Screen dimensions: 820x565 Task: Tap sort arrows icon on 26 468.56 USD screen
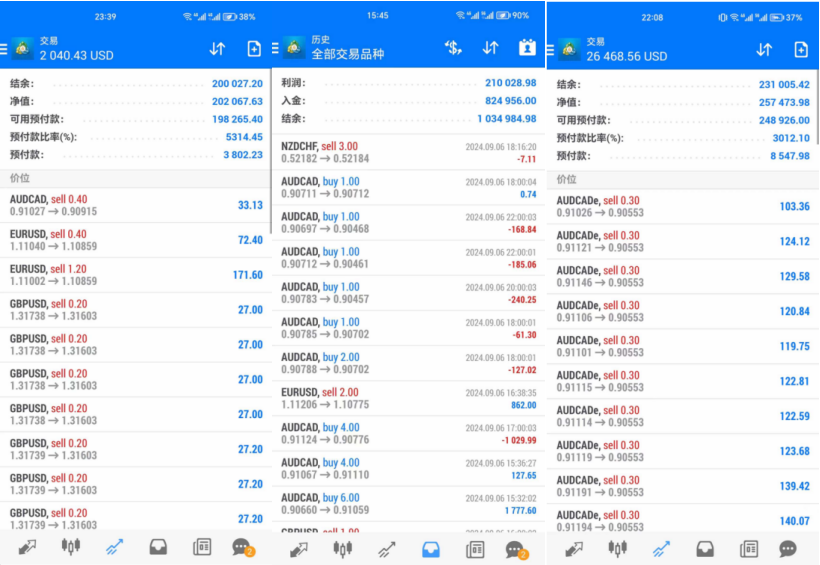coord(764,50)
